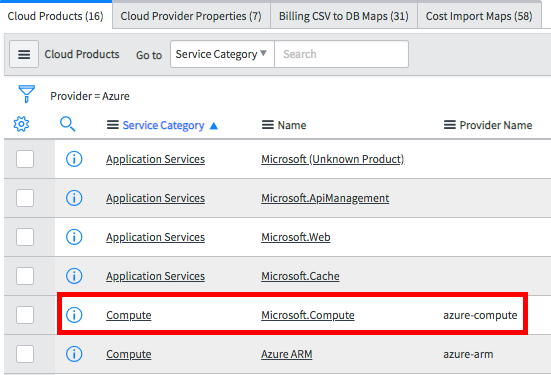Preview Microsoft.ApiManagement record info icon

pos(74,198)
